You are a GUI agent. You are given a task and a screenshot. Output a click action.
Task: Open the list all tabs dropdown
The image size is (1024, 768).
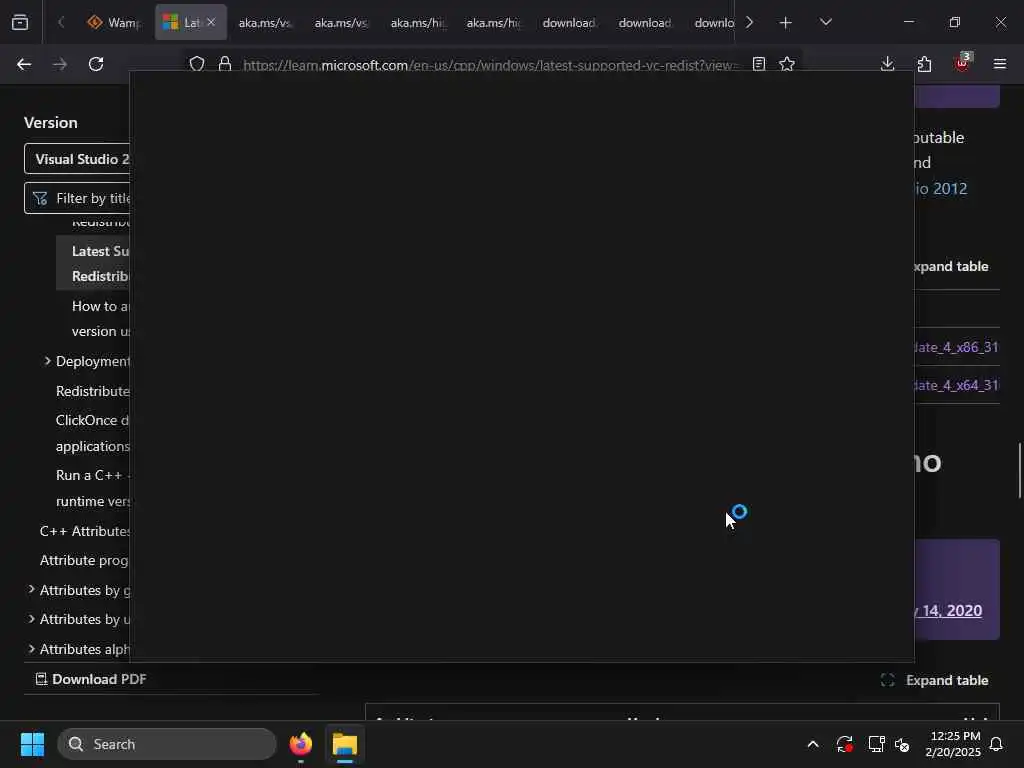825,22
